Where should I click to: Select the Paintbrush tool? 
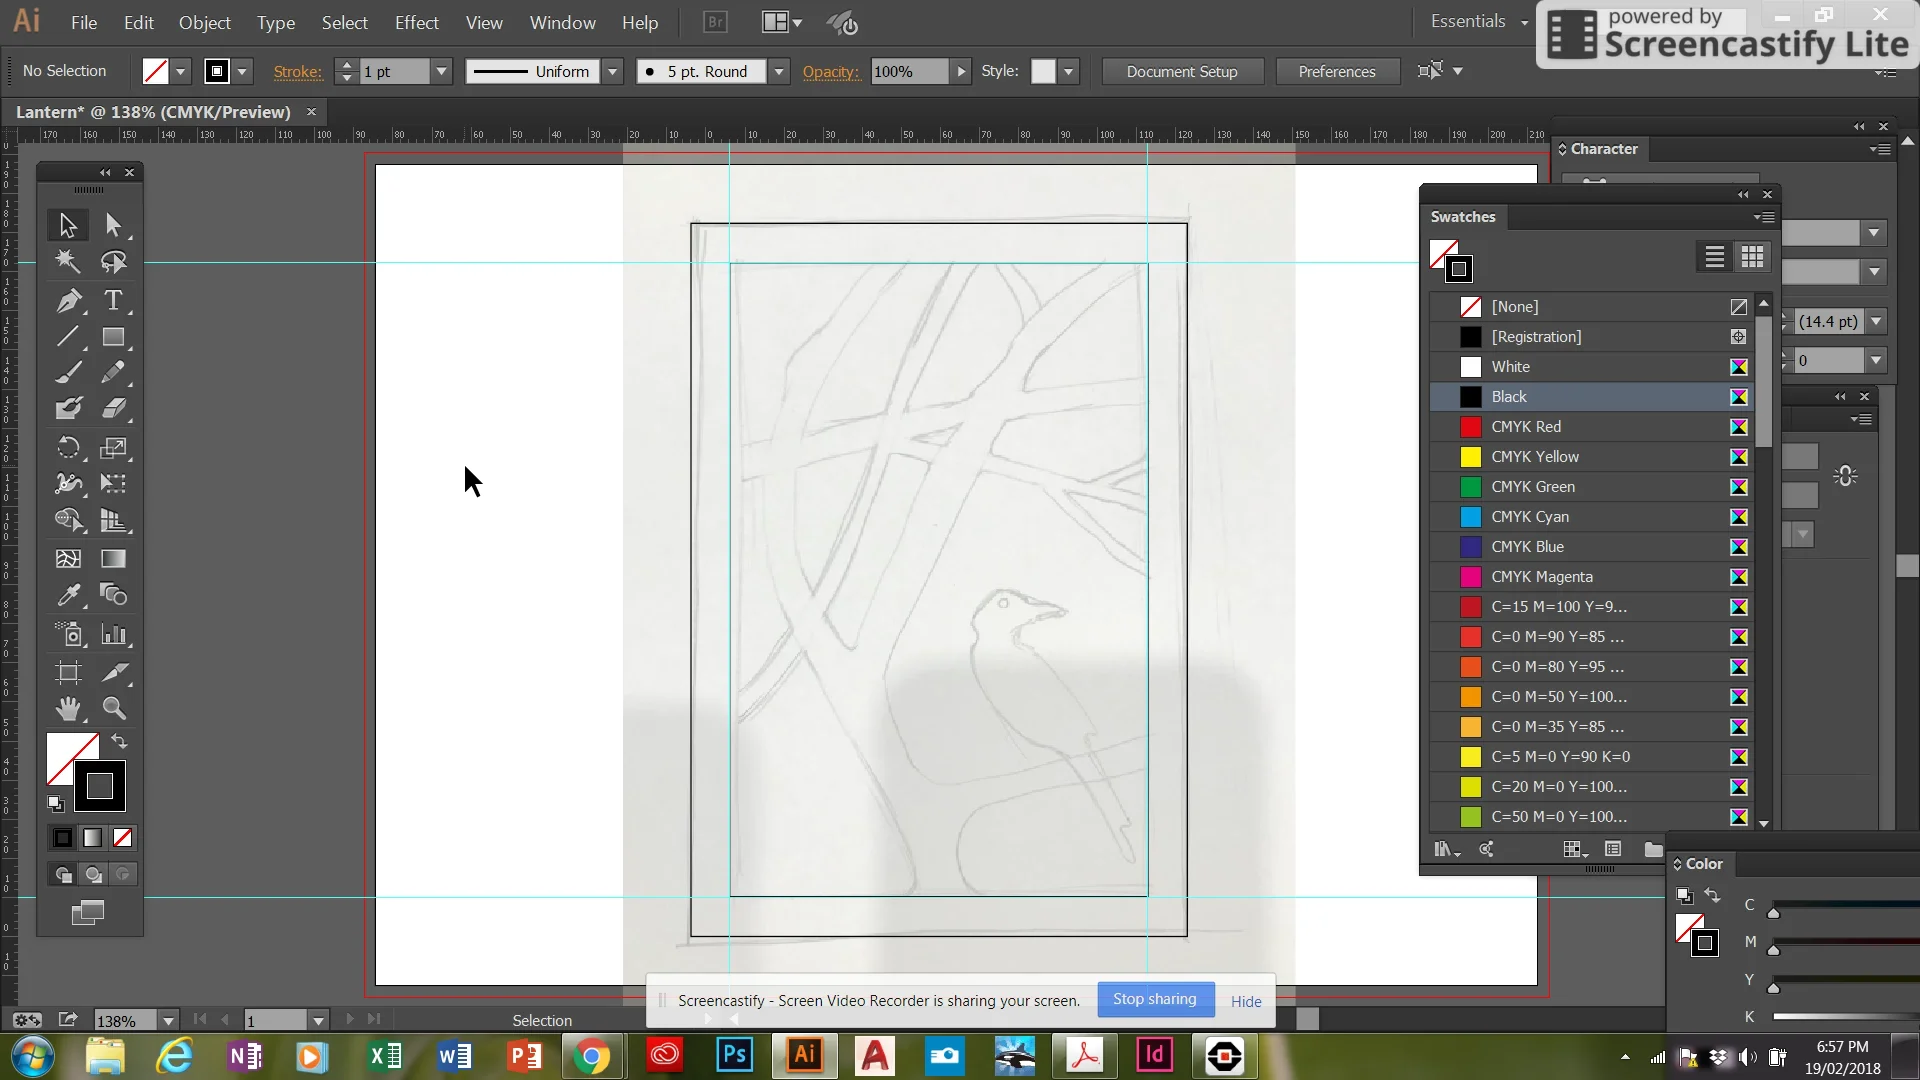tap(67, 372)
